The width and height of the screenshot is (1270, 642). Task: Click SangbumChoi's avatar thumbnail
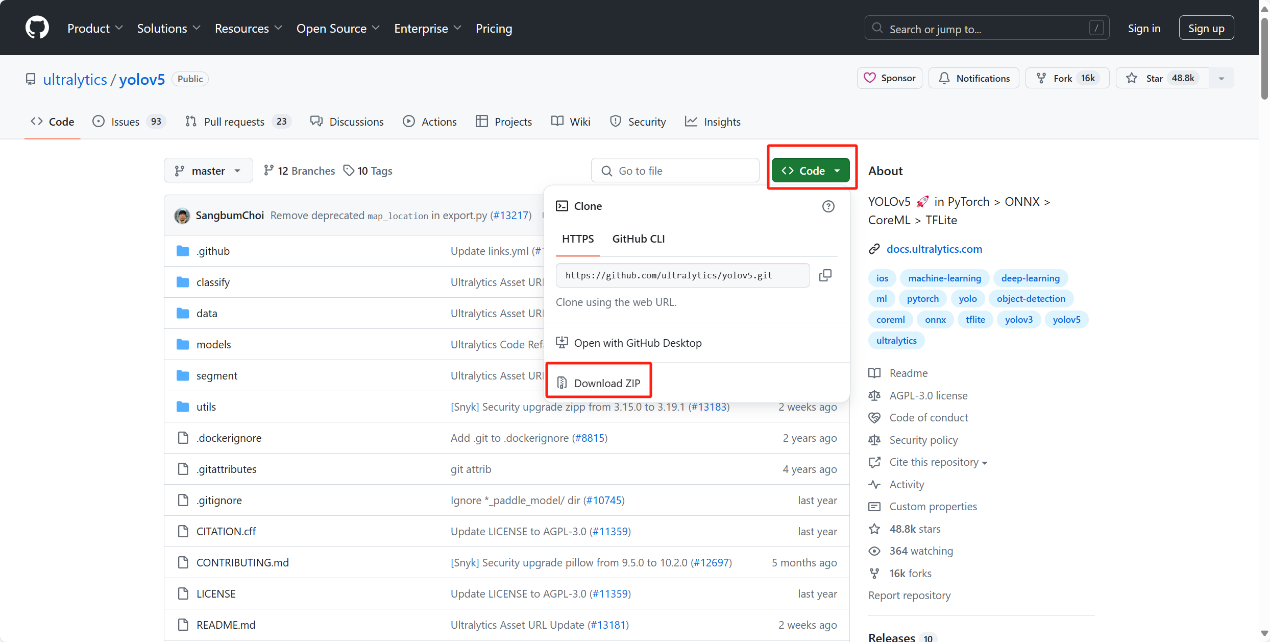(x=182, y=215)
